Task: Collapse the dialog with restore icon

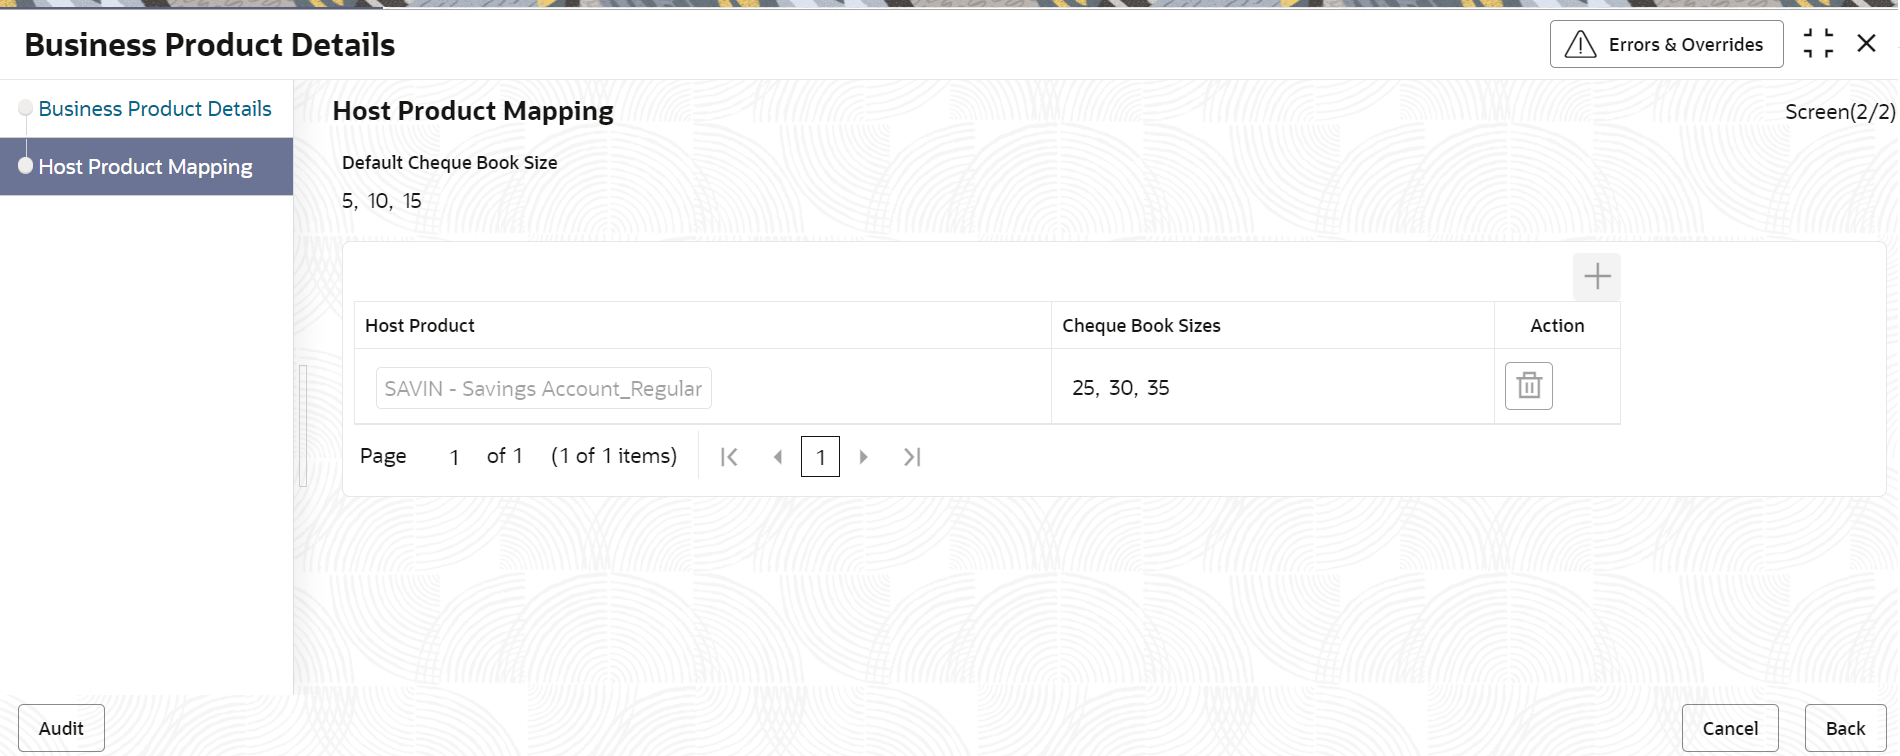Action: (x=1818, y=43)
